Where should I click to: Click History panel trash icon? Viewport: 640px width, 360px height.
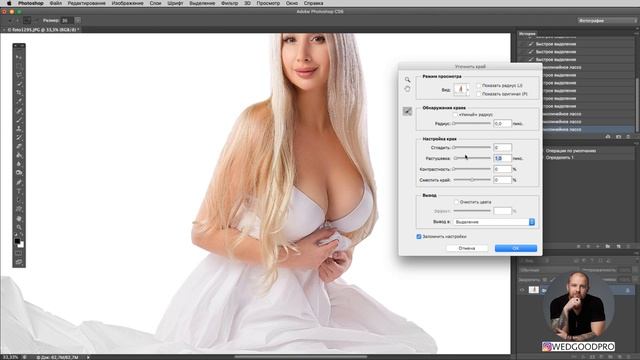tap(628, 137)
